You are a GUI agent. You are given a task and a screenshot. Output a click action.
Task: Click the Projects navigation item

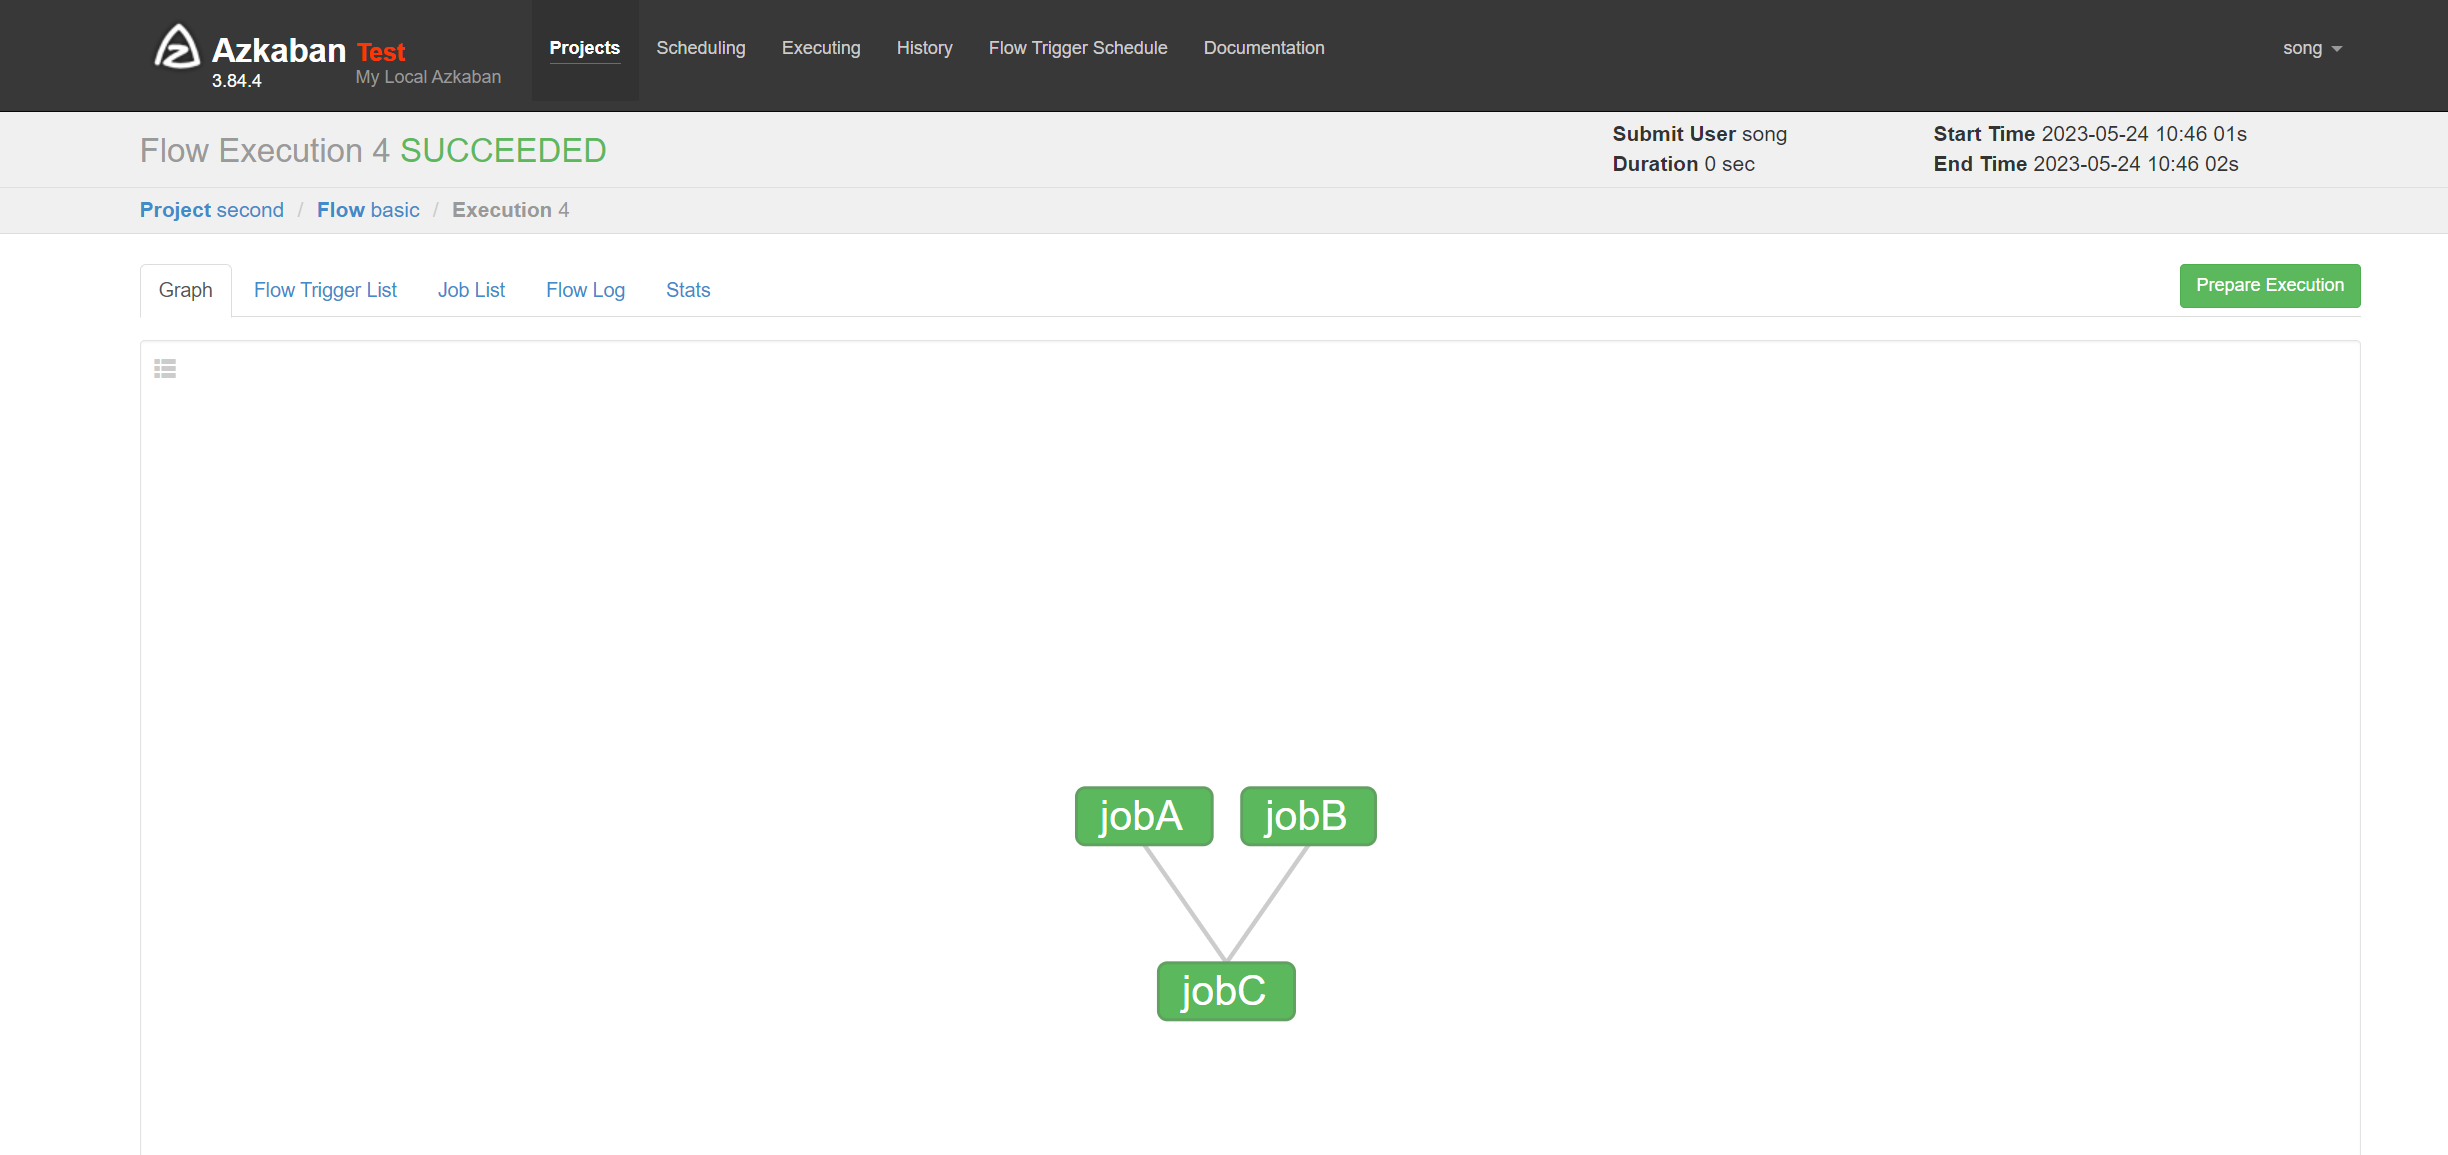click(x=585, y=47)
